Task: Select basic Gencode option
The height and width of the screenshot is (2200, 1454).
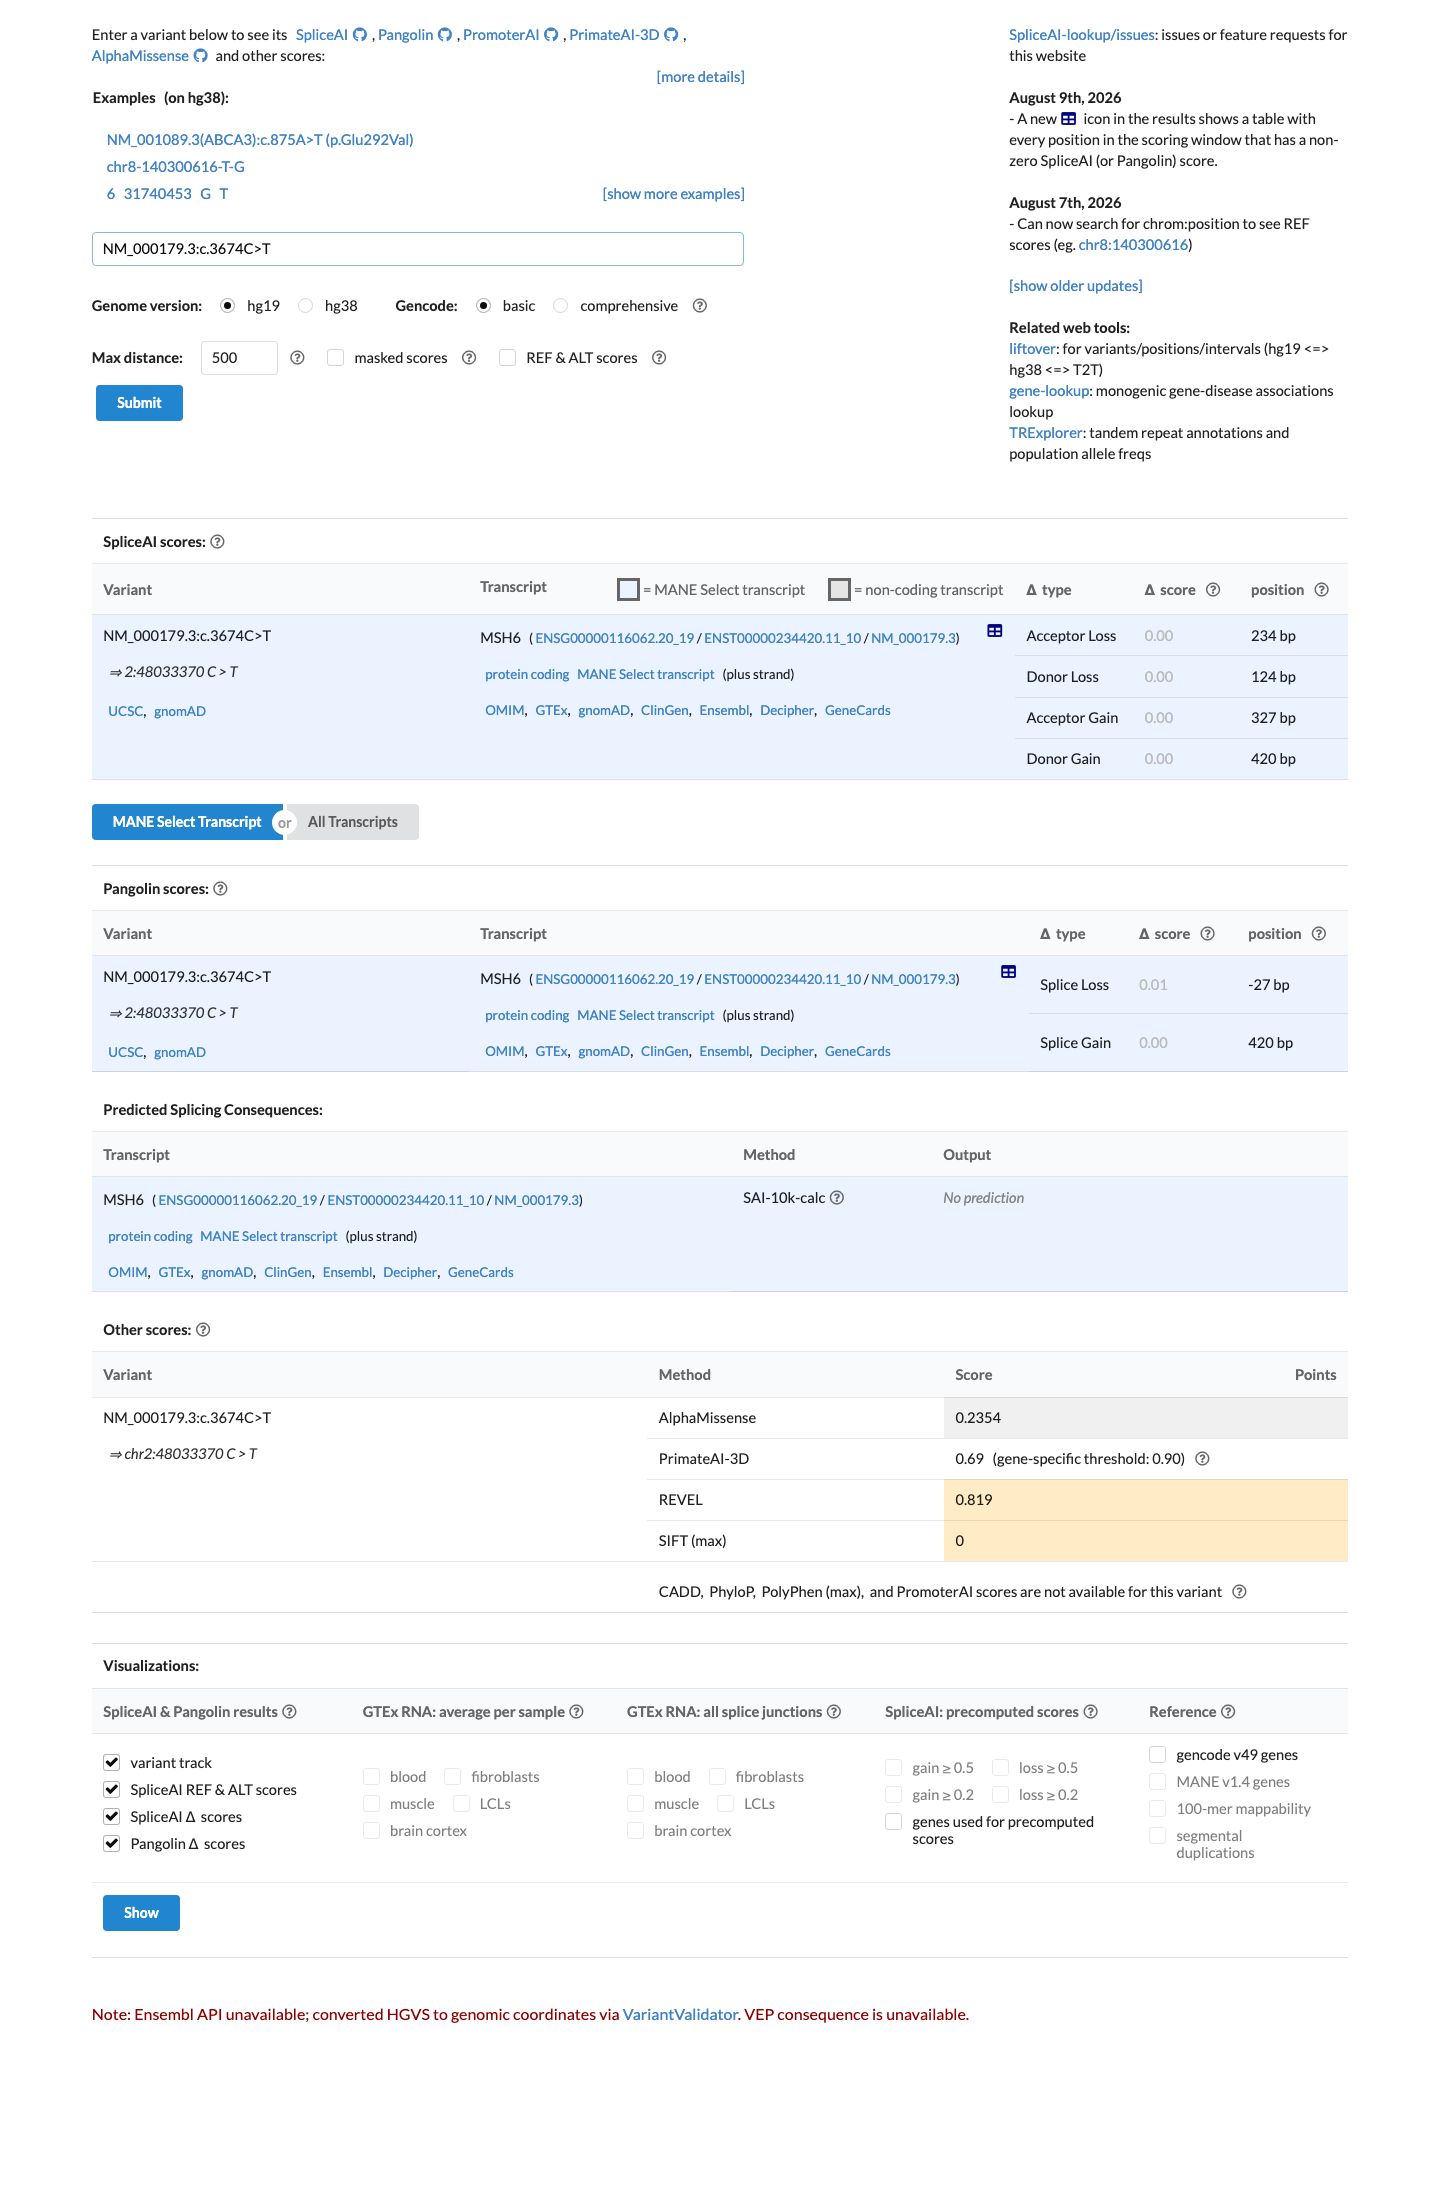Action: click(484, 306)
